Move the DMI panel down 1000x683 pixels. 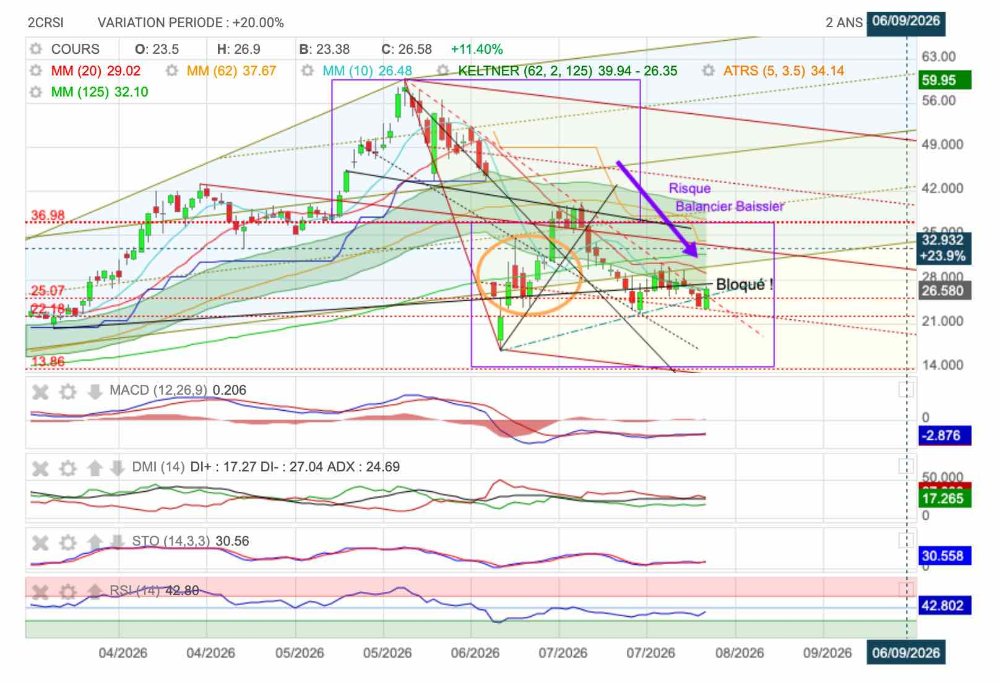coord(117,468)
